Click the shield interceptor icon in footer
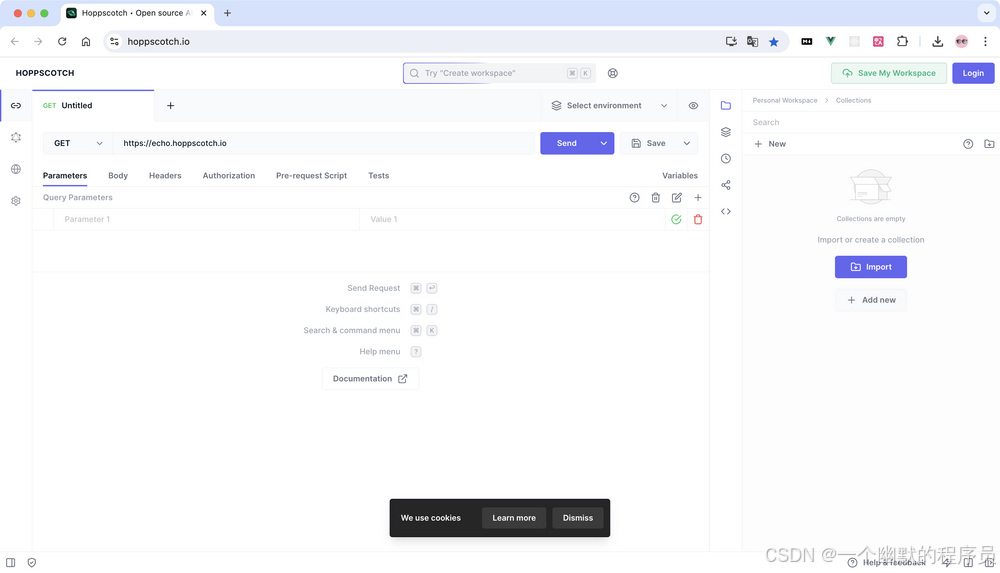The width and height of the screenshot is (1000, 573). (32, 563)
